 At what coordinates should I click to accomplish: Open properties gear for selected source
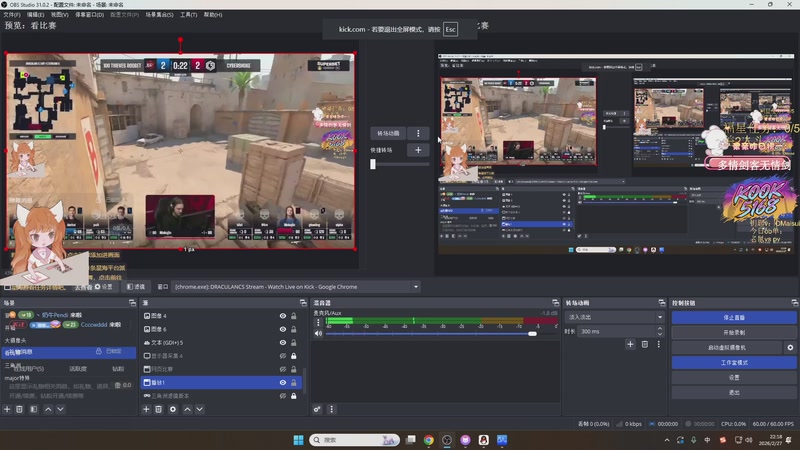coord(173,409)
